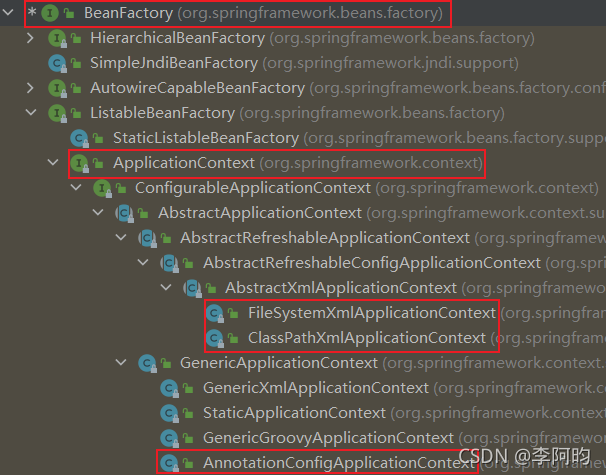Click the AutowireCapableBeanFactory interface icon
606x475 pixels.
[57, 88]
